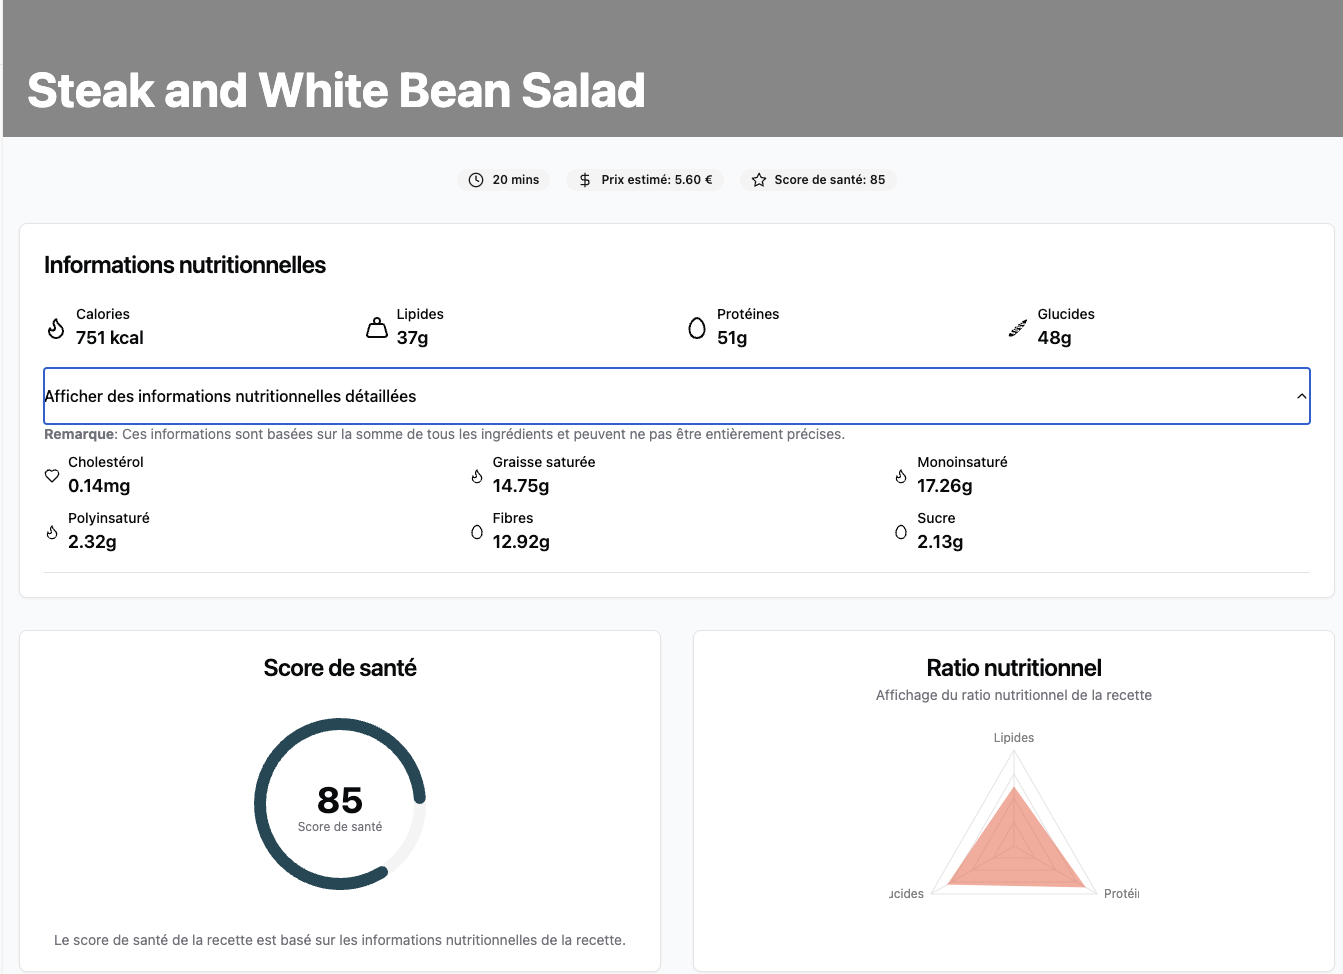Click the circular health score gauge

340,804
